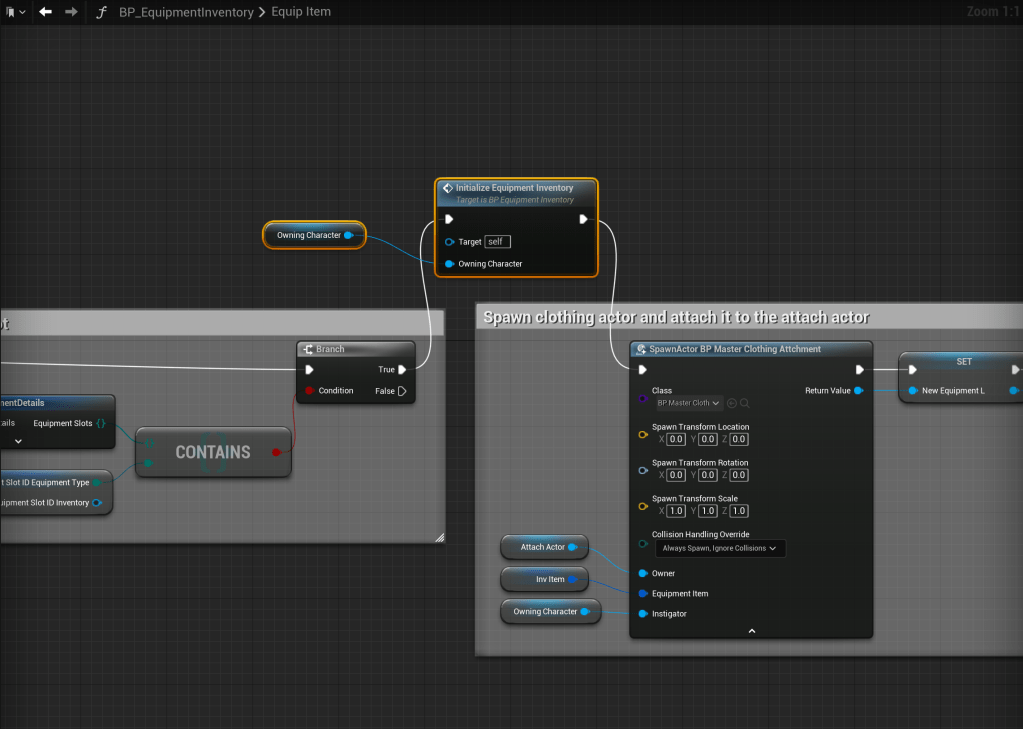Click the Spawn Transform Rotation Y field

click(707, 475)
